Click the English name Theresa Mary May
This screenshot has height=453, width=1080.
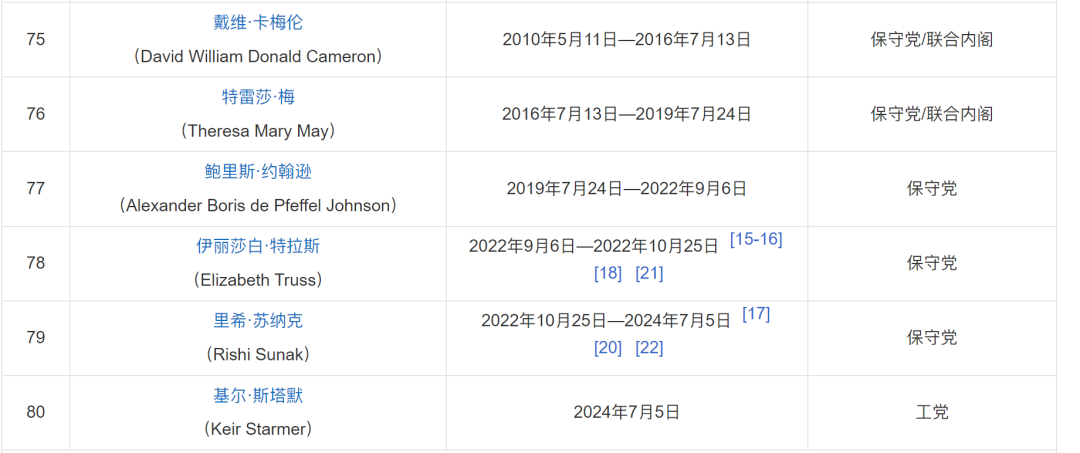click(x=258, y=131)
